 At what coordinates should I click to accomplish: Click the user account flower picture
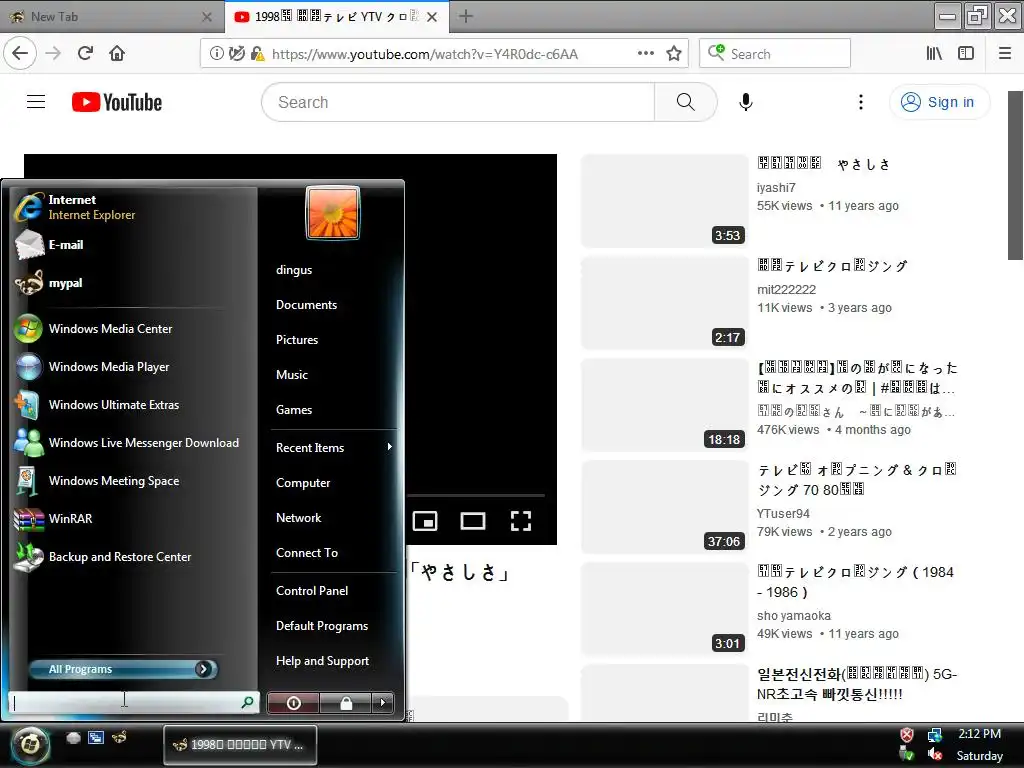tap(332, 213)
